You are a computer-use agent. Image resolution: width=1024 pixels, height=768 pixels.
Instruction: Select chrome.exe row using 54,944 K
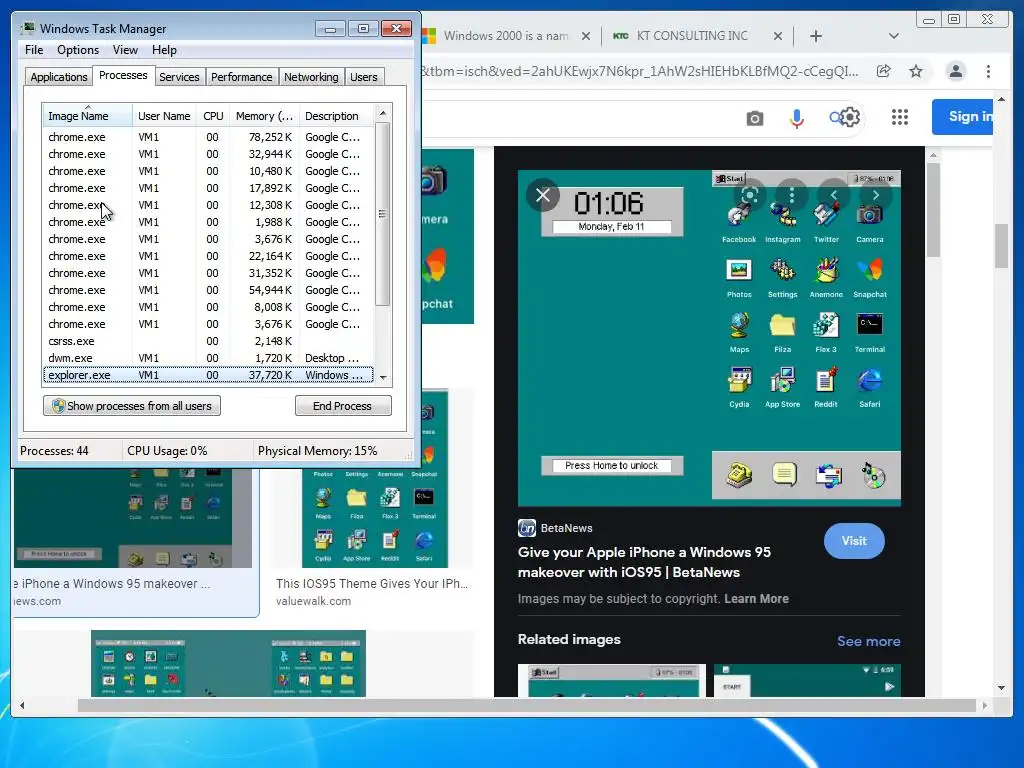tap(208, 290)
